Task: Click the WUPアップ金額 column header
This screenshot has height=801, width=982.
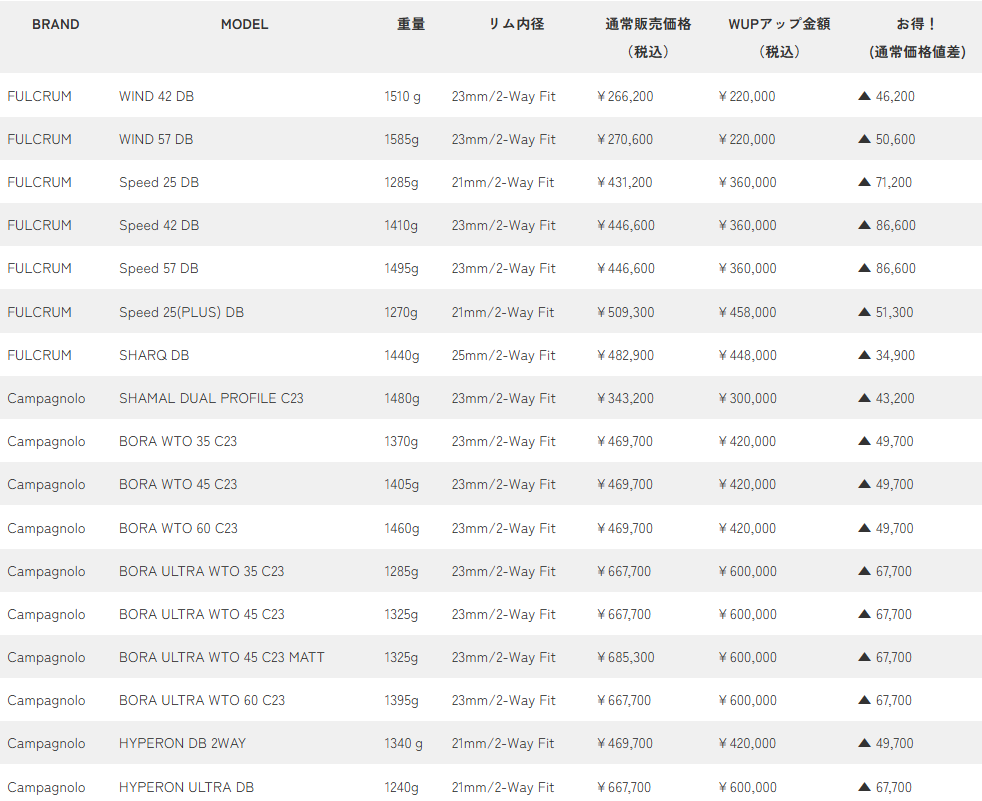Action: [x=779, y=24]
